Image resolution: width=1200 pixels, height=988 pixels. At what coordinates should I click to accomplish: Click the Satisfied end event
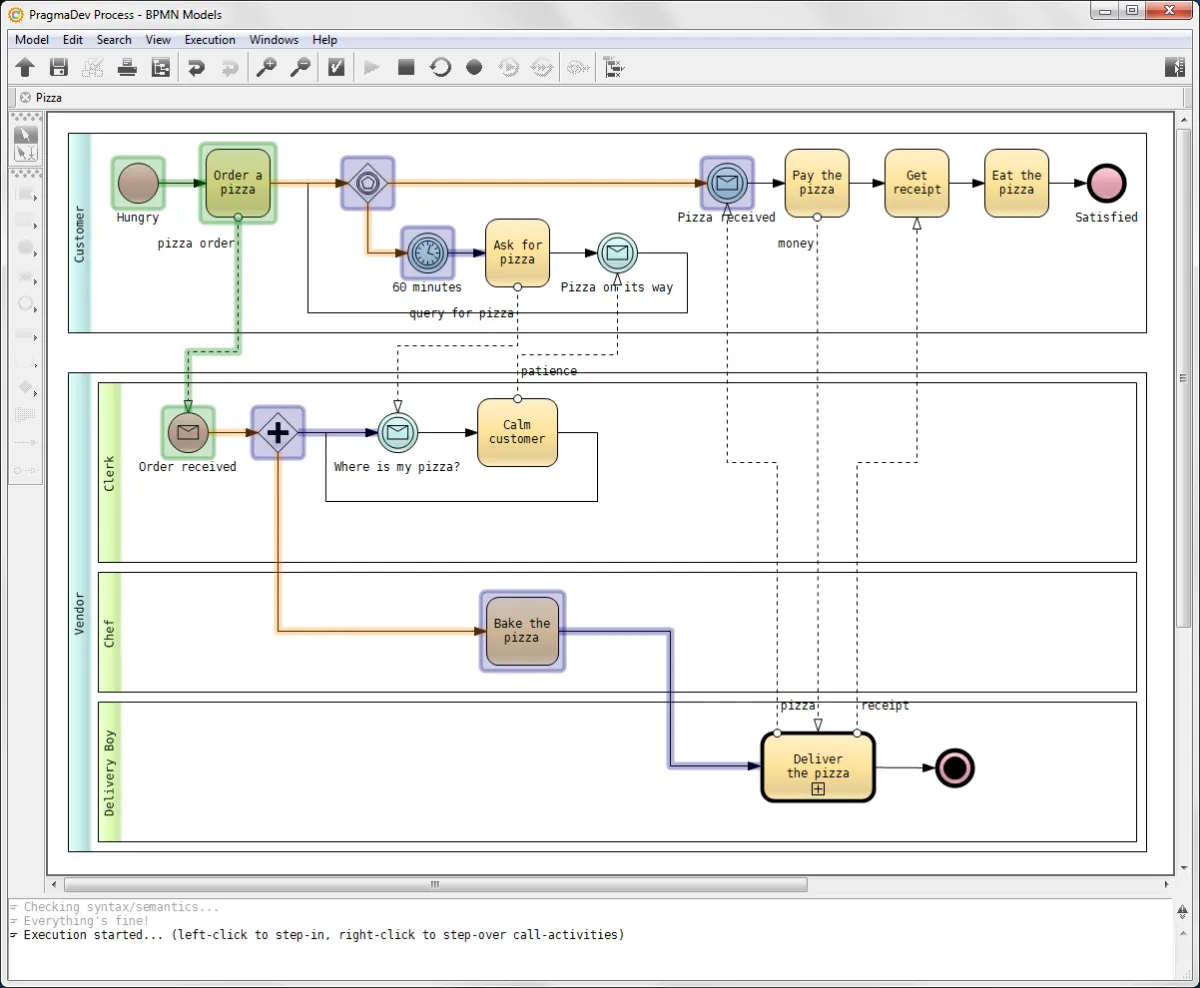[x=1106, y=184]
